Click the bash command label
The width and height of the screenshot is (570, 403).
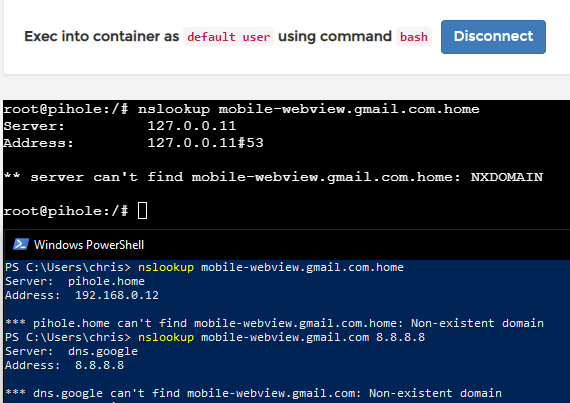(414, 37)
